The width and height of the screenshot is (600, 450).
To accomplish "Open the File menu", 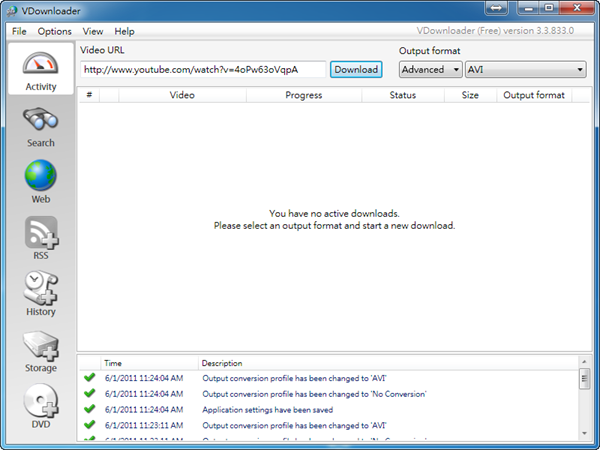I will point(19,31).
